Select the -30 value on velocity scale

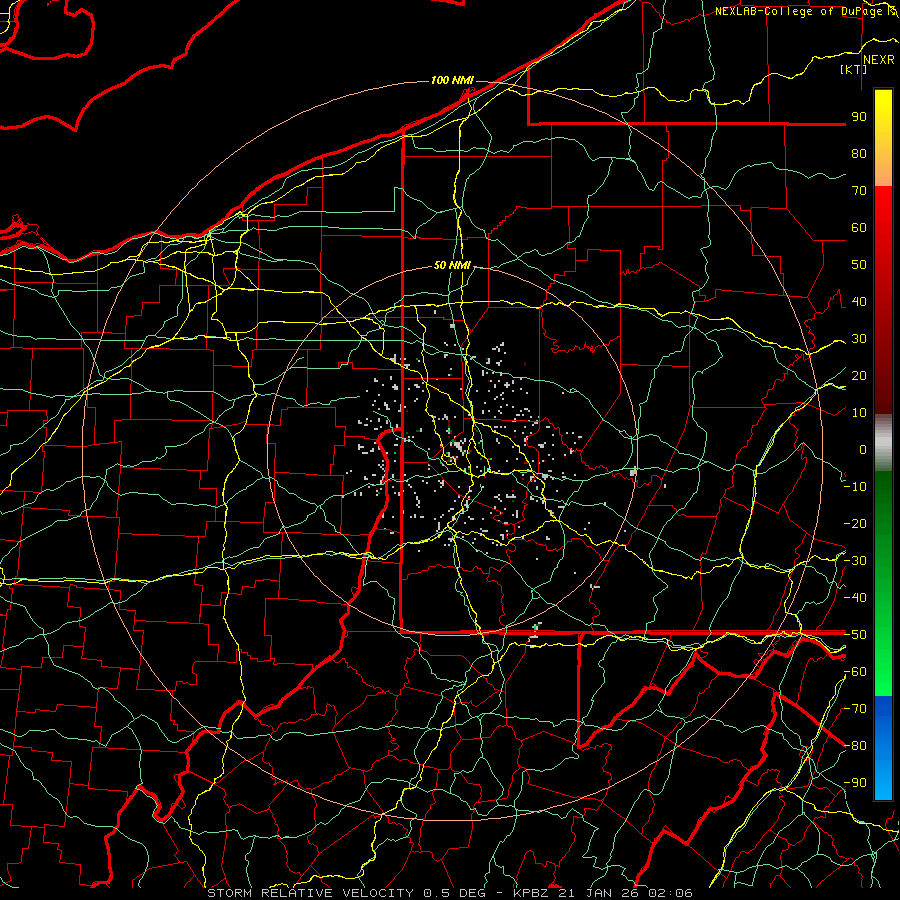pyautogui.click(x=855, y=561)
